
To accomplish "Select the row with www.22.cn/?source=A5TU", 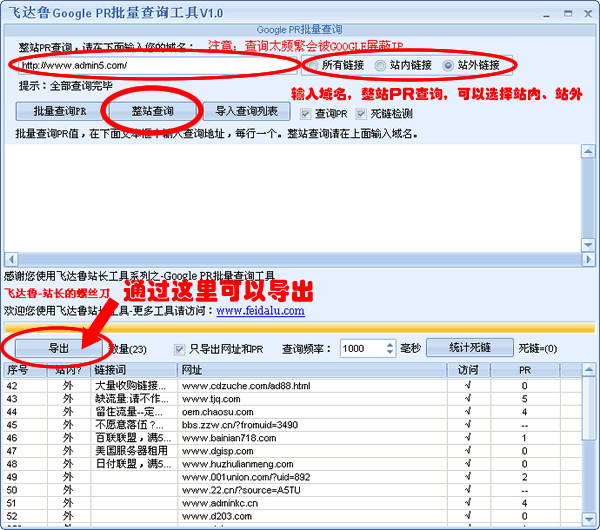I will [x=293, y=490].
